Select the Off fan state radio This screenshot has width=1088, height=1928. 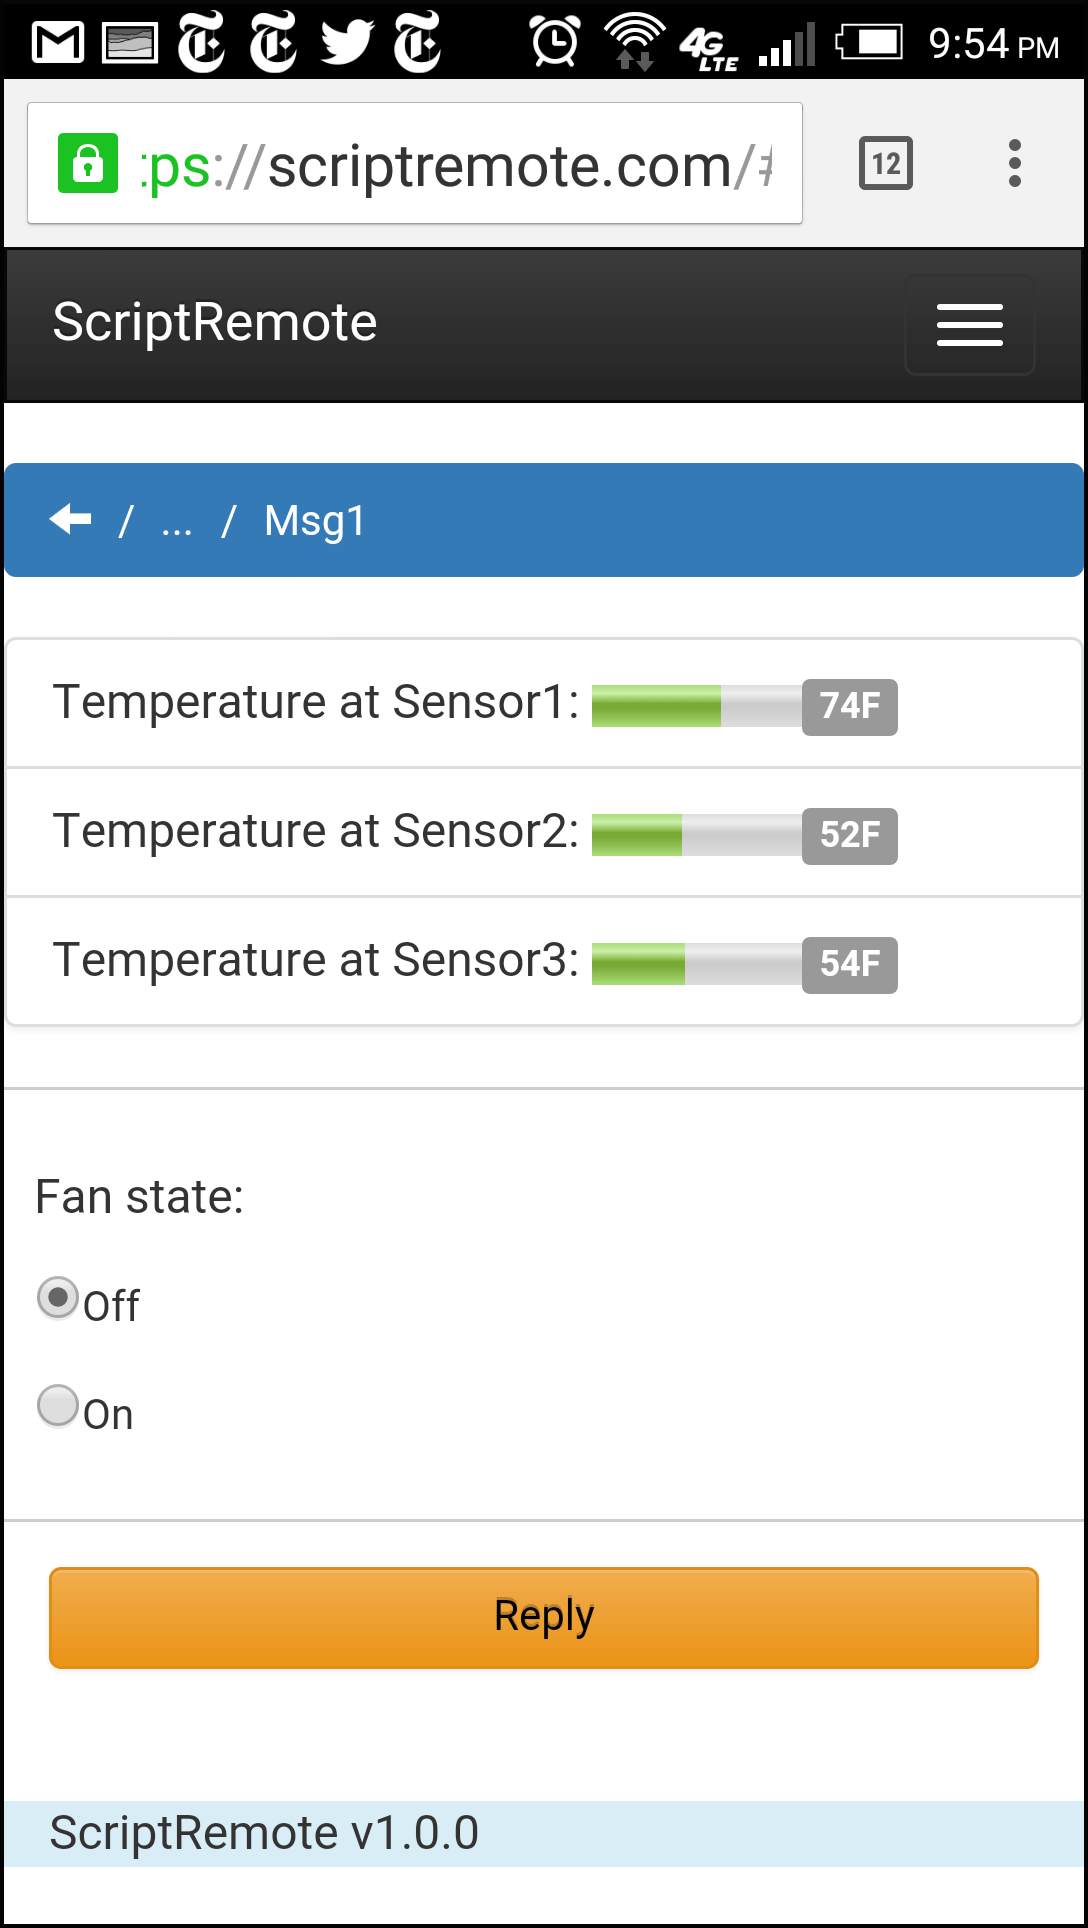click(x=58, y=1298)
